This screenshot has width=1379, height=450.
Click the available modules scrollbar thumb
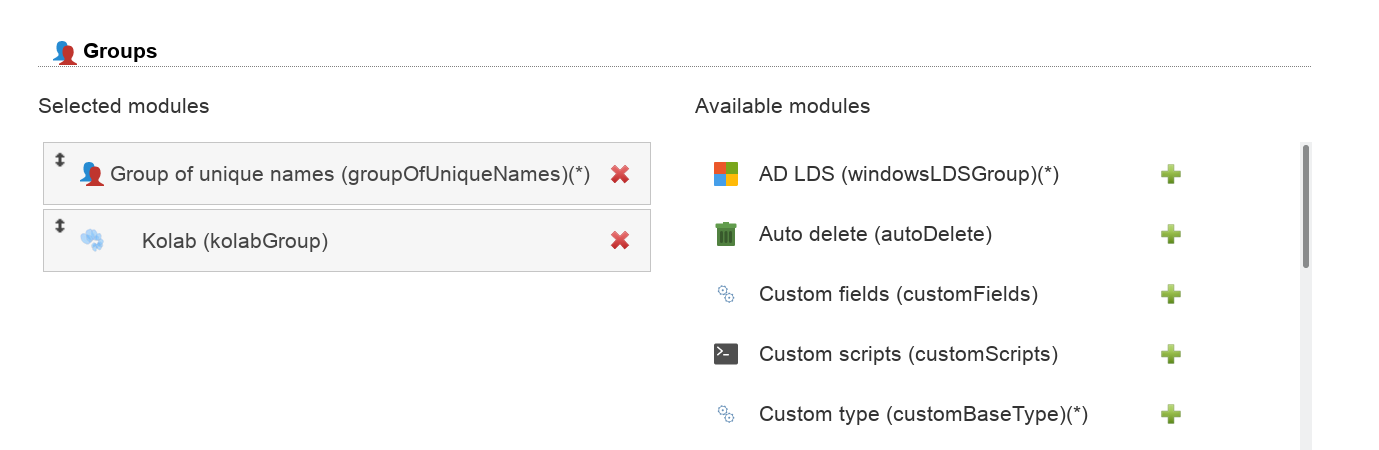coord(1305,207)
